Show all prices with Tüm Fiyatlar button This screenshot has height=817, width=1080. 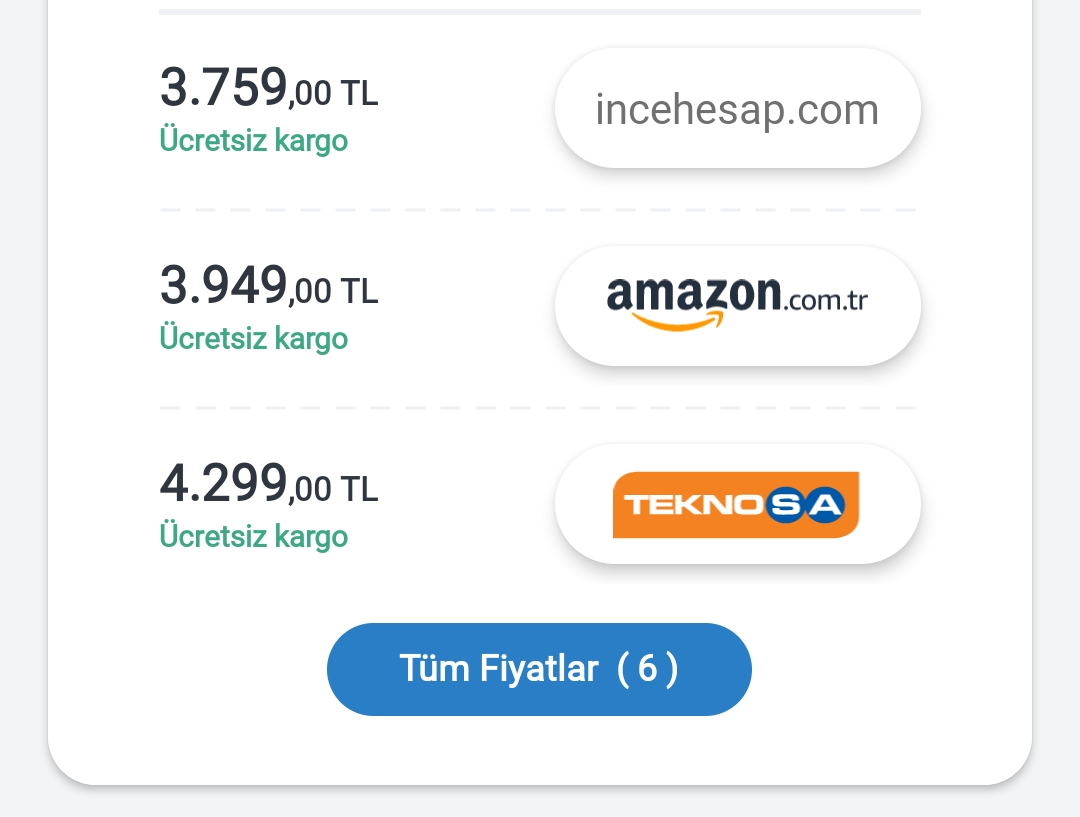(x=539, y=669)
